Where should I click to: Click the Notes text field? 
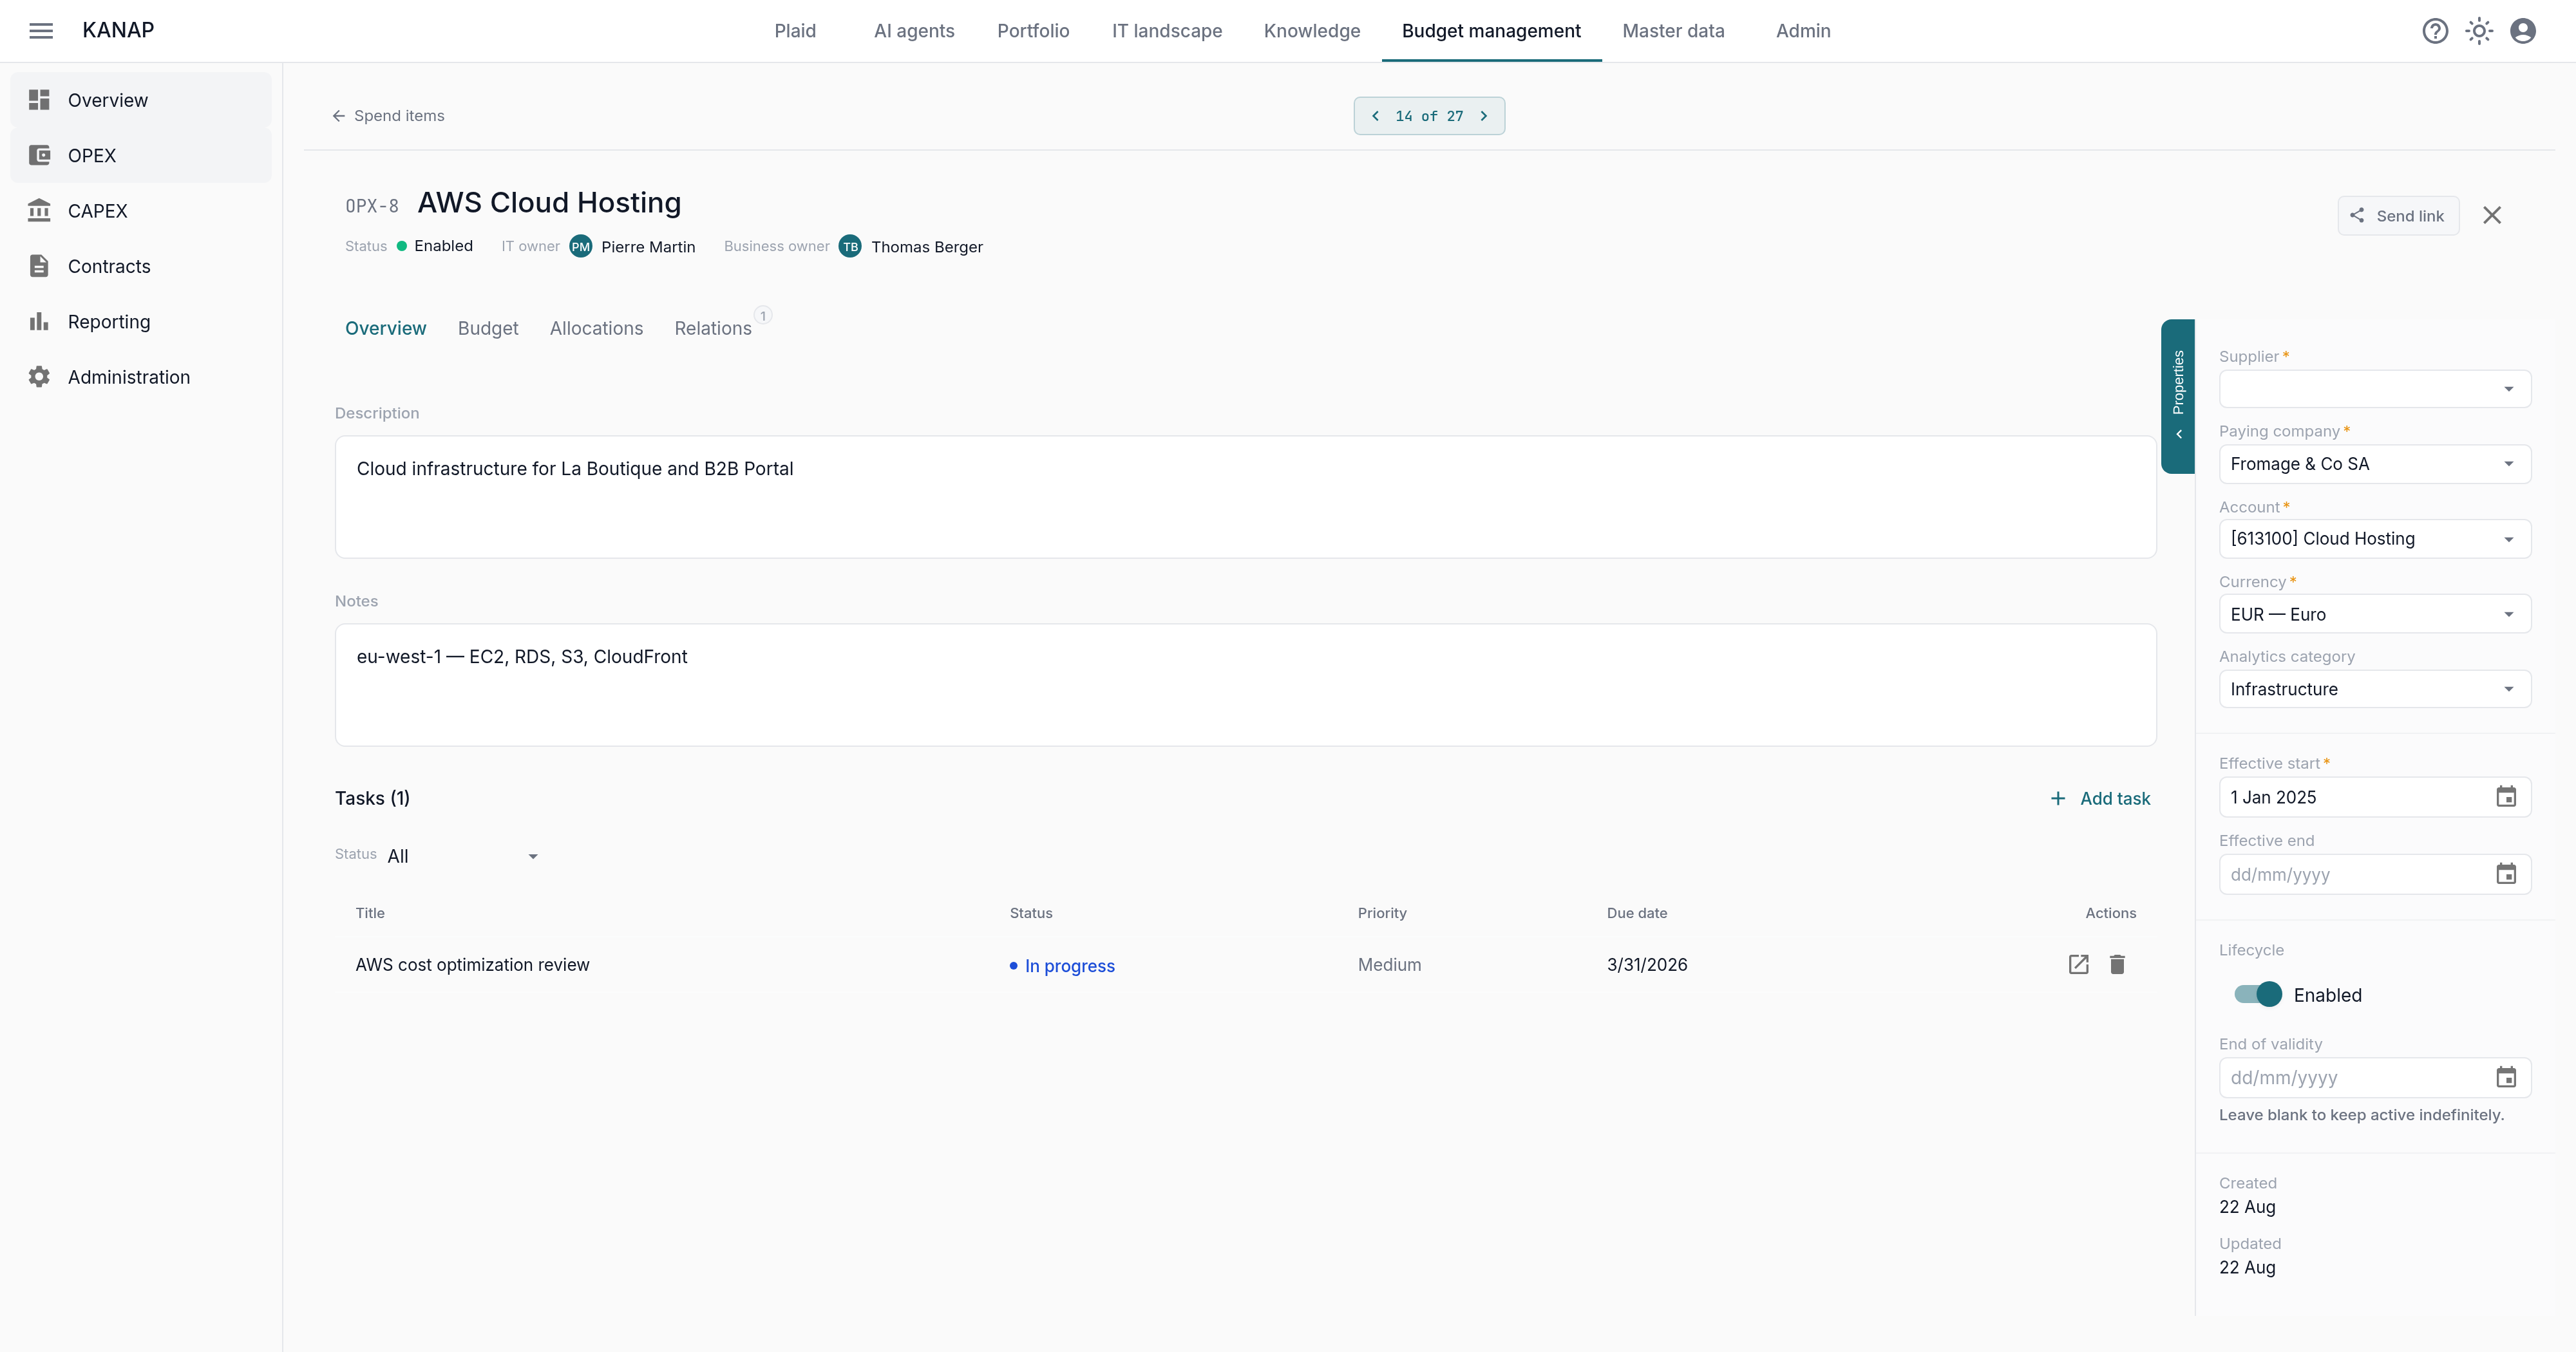tap(1245, 685)
